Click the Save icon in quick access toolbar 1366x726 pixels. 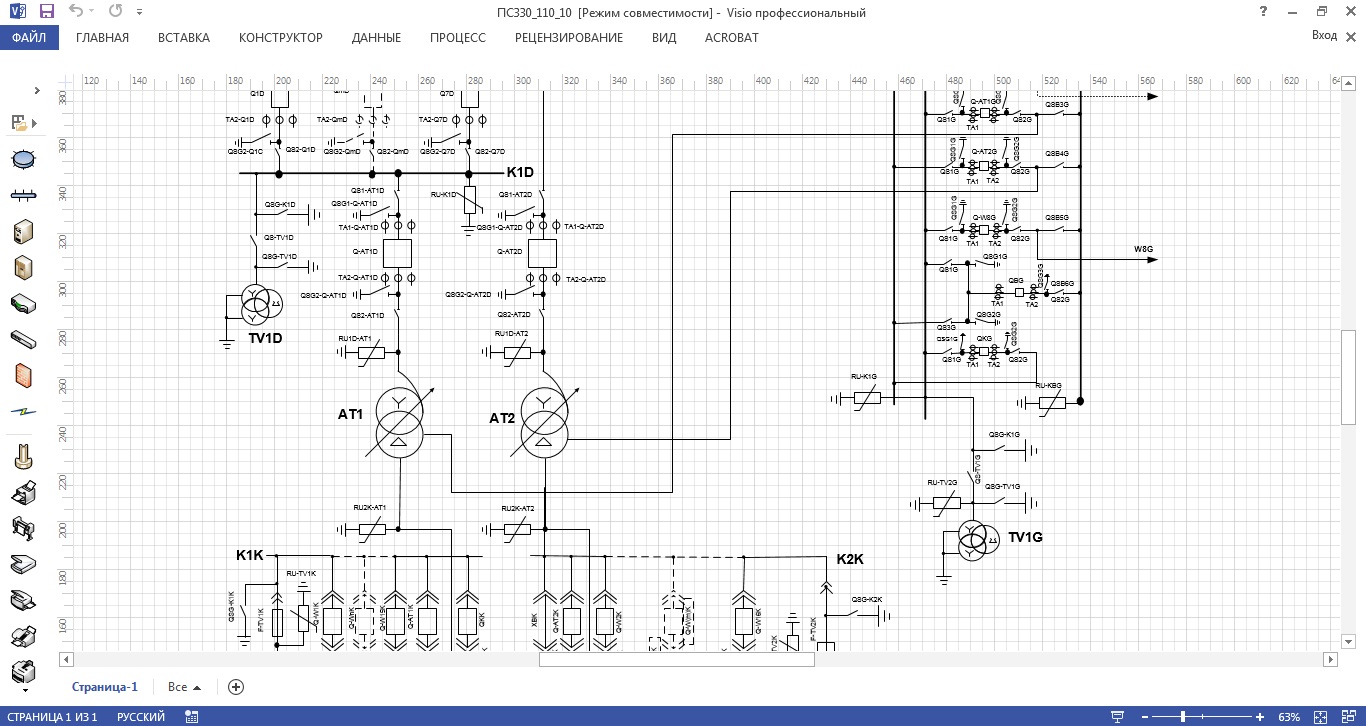click(46, 12)
